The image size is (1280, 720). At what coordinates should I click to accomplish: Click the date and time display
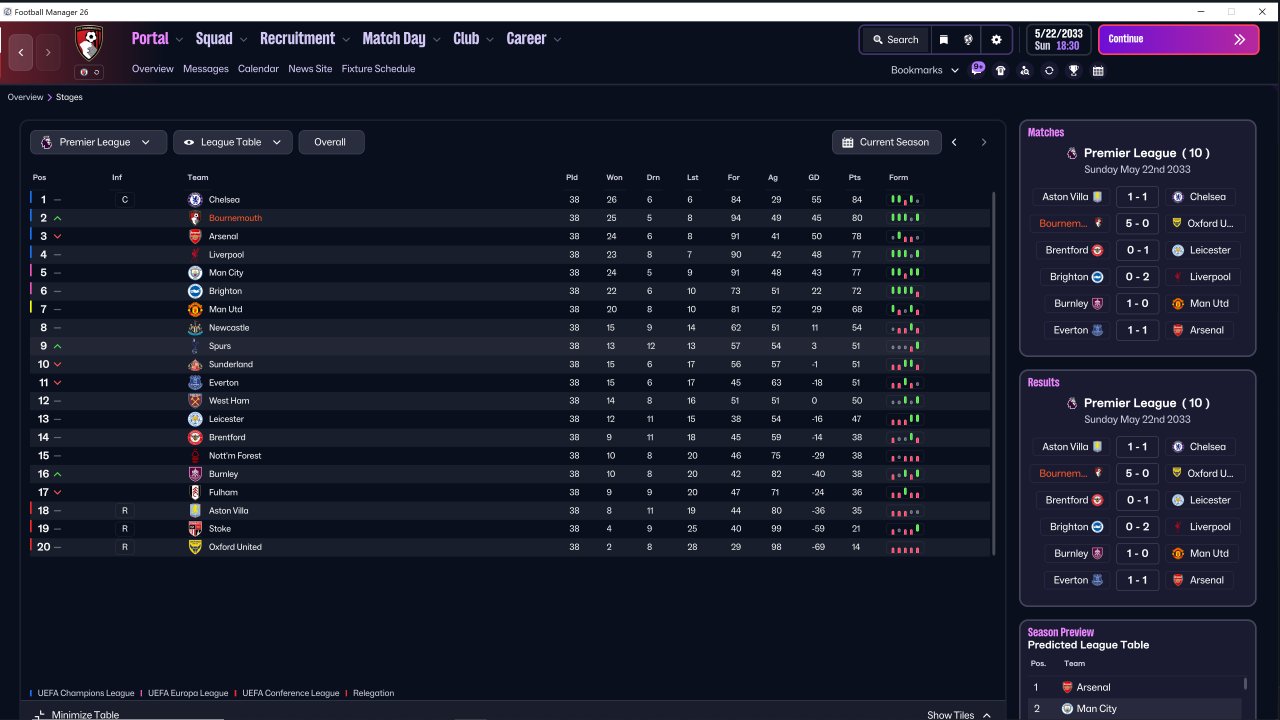(1058, 40)
